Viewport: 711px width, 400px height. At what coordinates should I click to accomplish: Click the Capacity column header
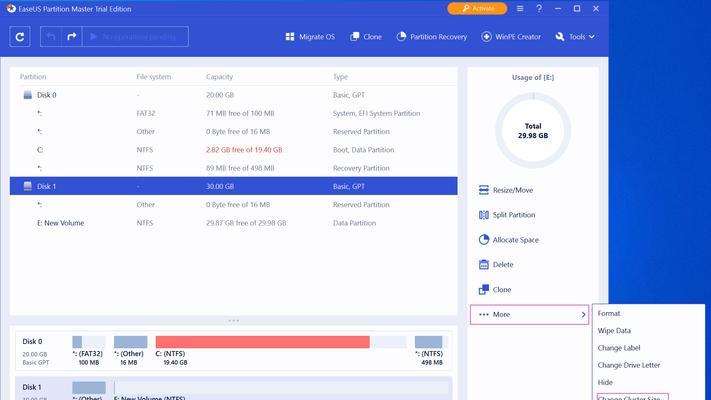(219, 77)
